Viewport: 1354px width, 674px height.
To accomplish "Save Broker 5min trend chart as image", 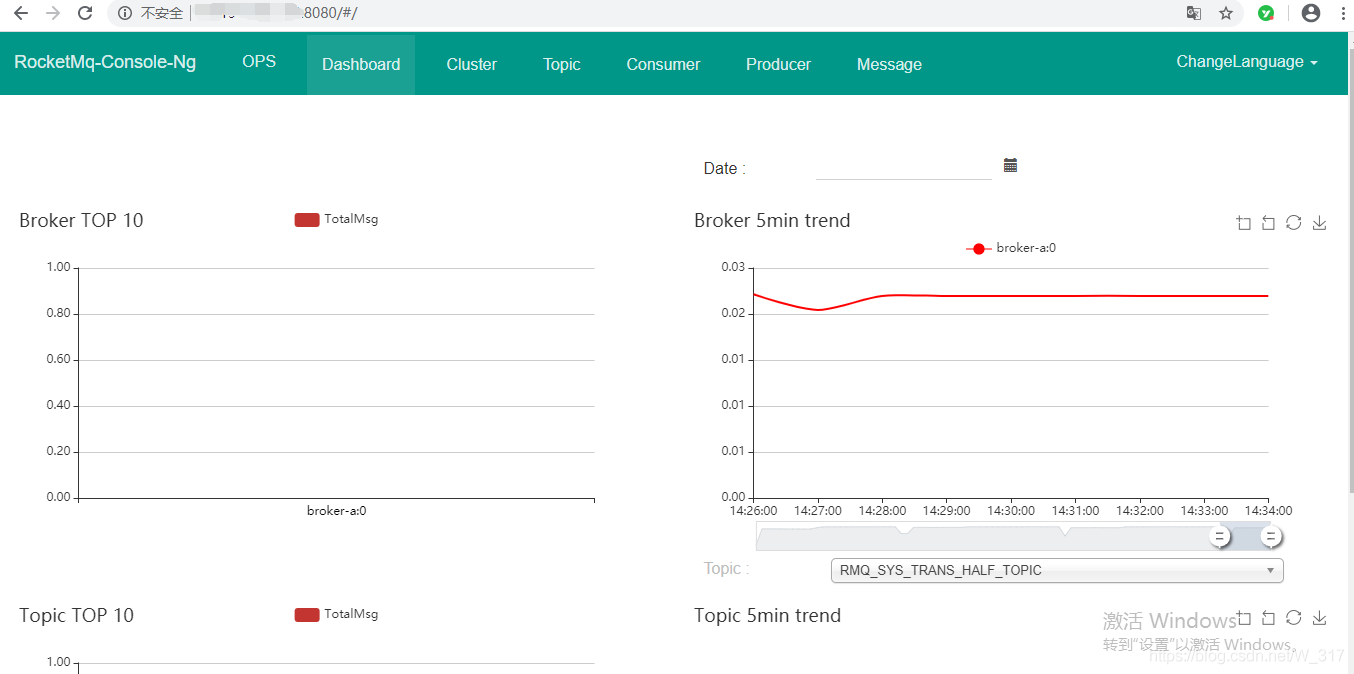I will pos(1319,223).
